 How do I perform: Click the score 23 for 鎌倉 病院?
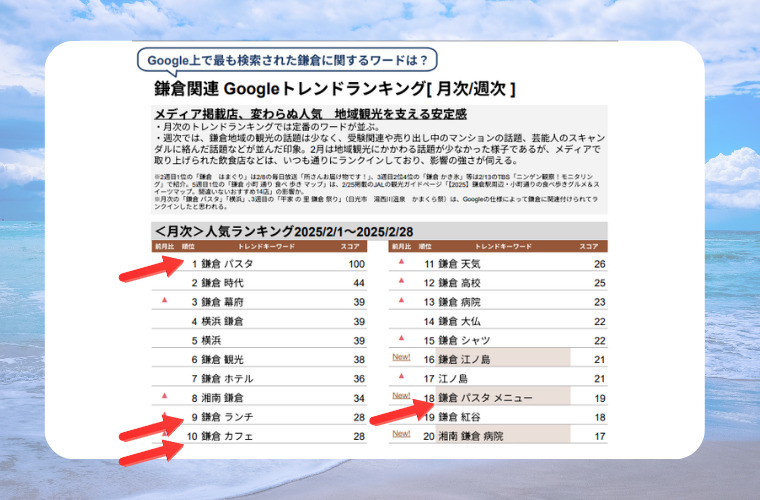pyautogui.click(x=600, y=302)
